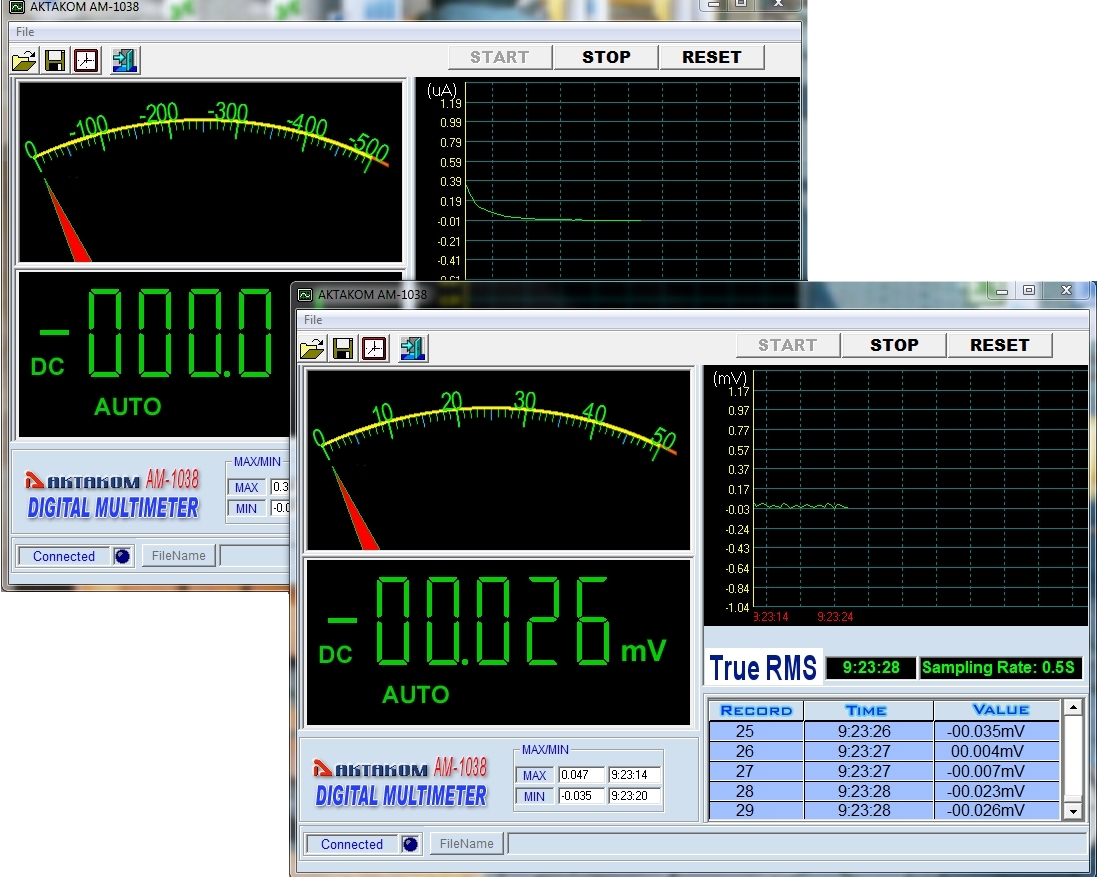Click connection indicator LED in back window

tap(122, 557)
